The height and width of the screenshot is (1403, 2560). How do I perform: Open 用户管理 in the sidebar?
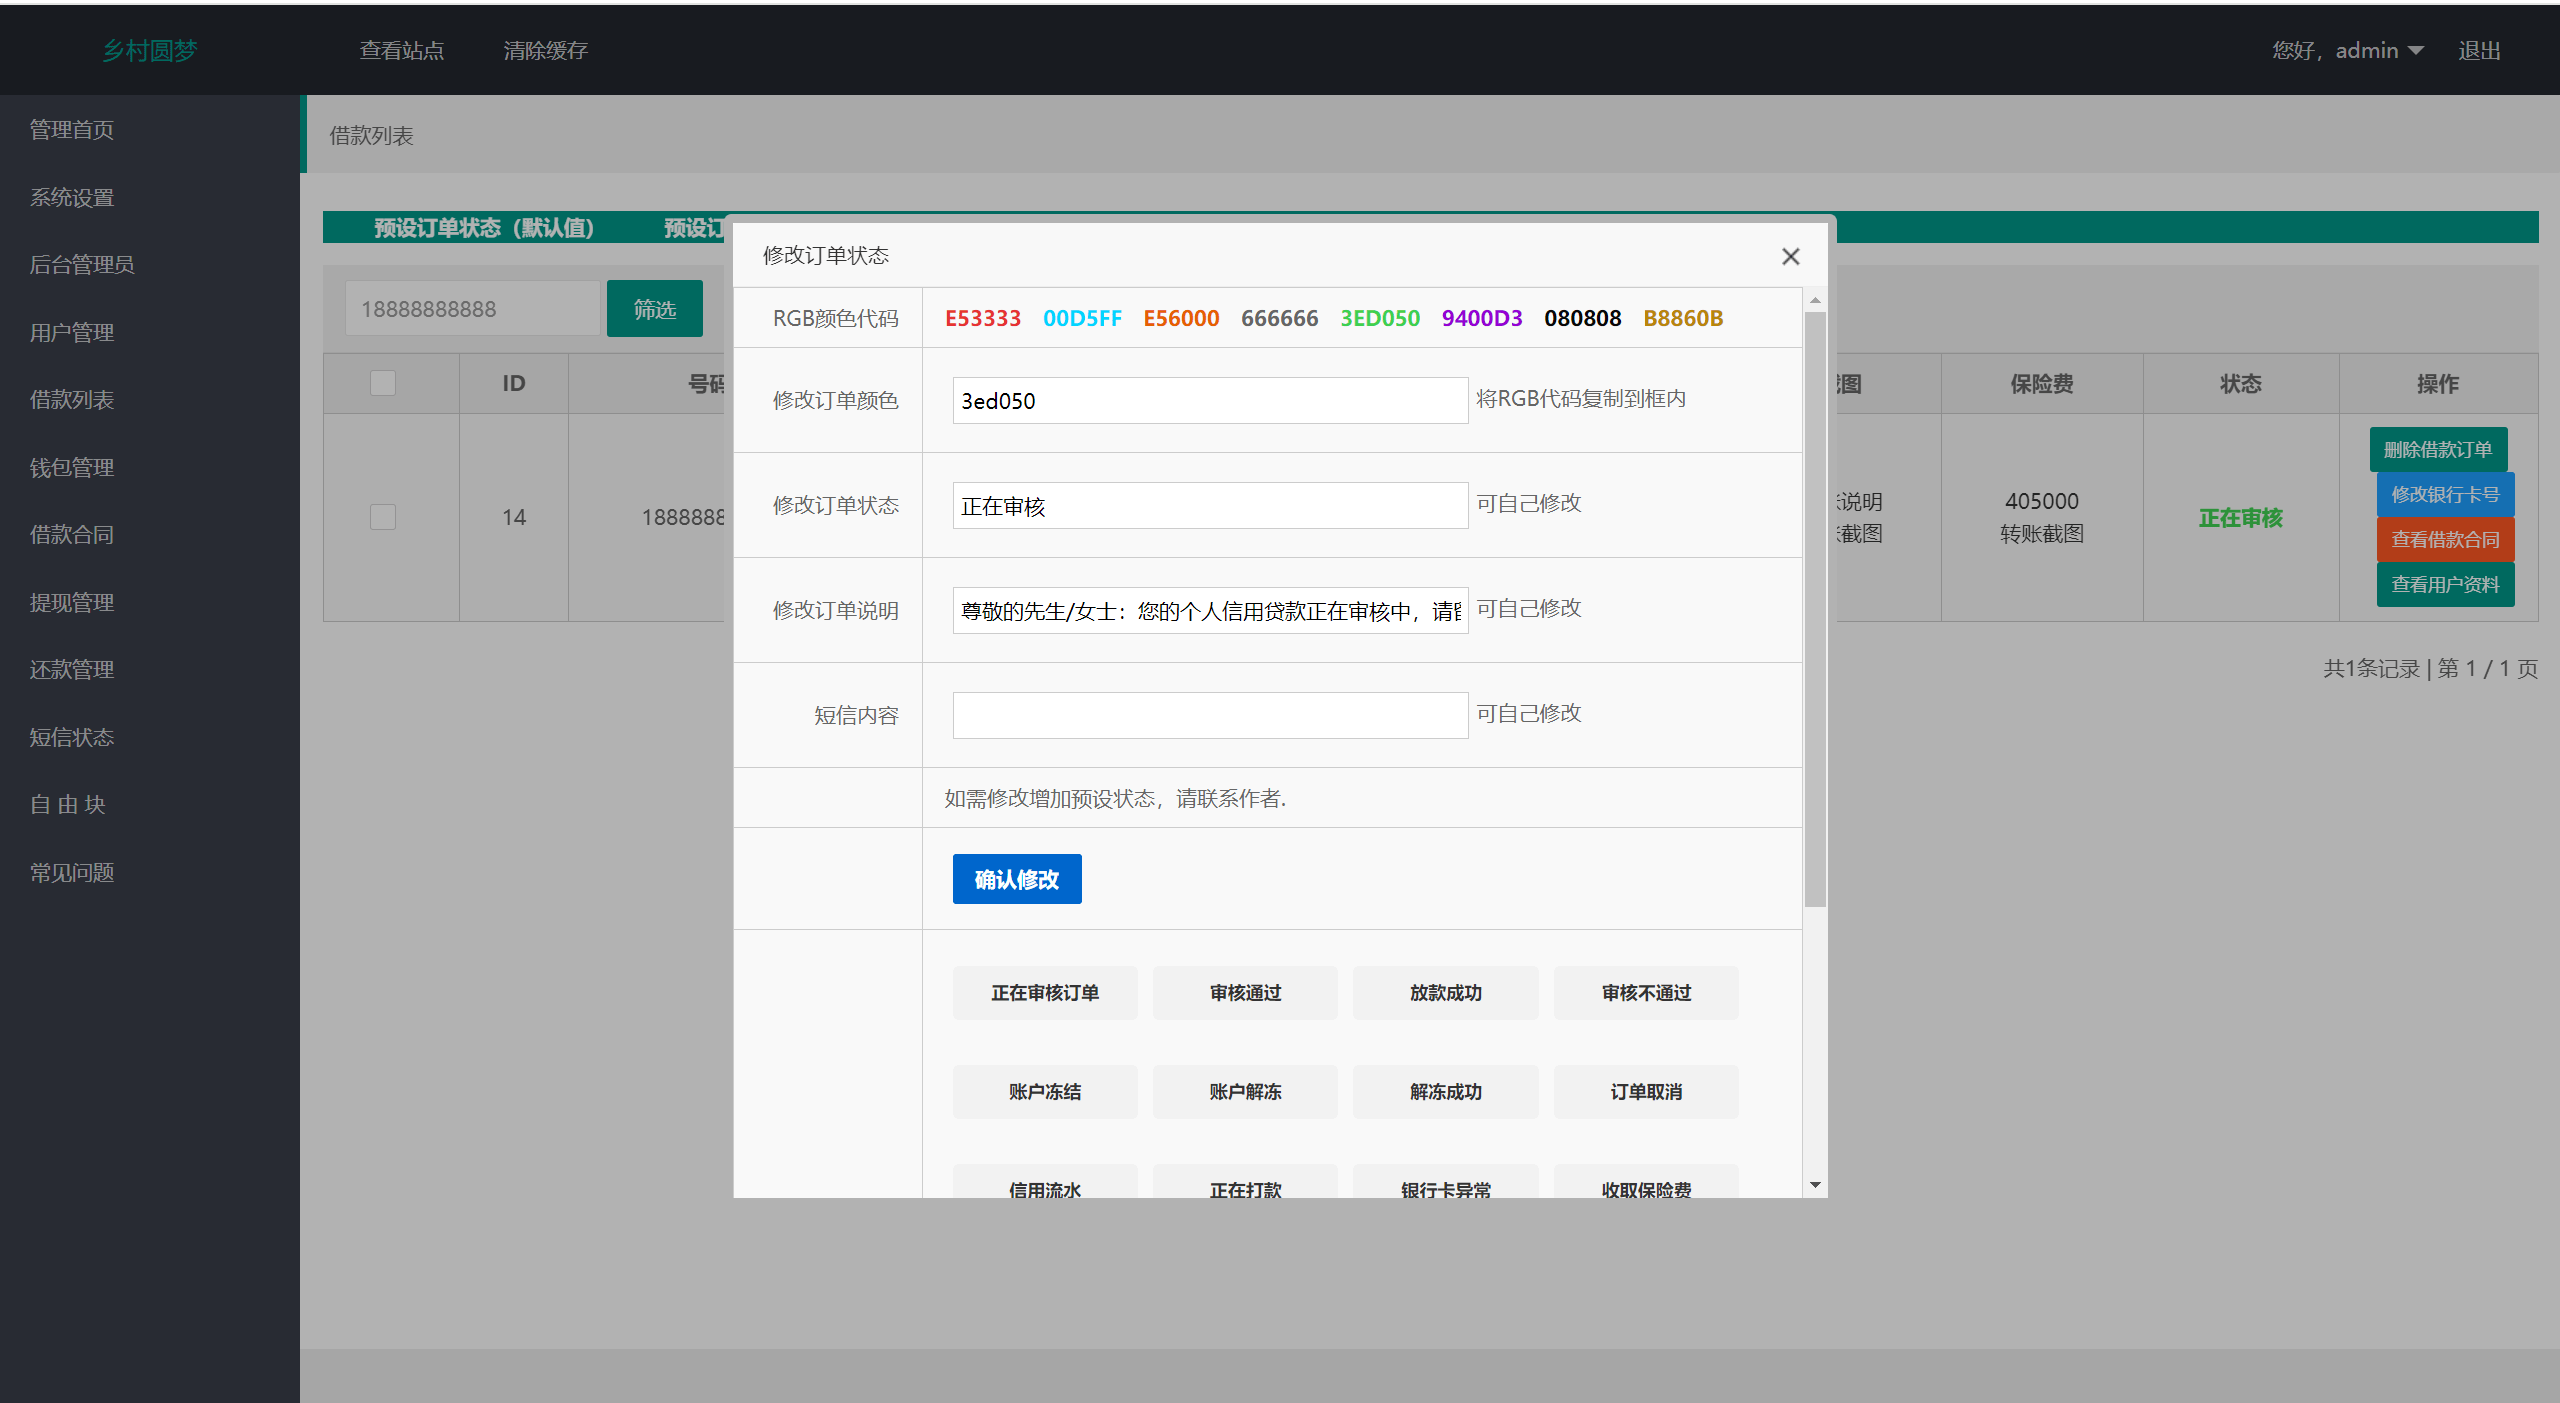coord(72,332)
